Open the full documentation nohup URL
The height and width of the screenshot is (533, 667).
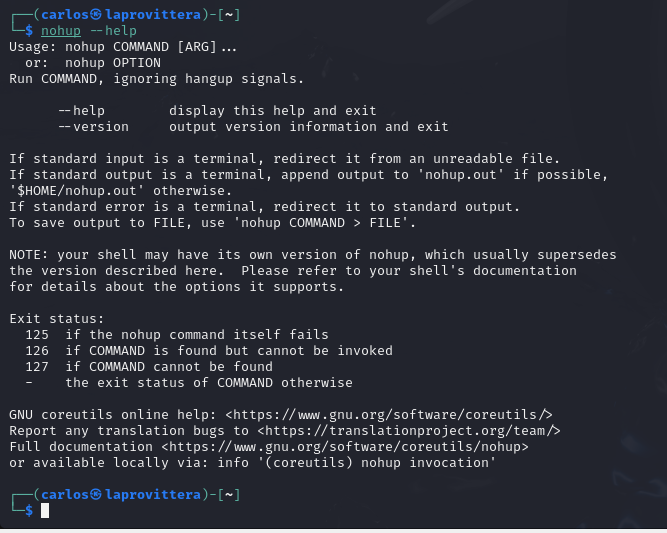click(x=345, y=447)
